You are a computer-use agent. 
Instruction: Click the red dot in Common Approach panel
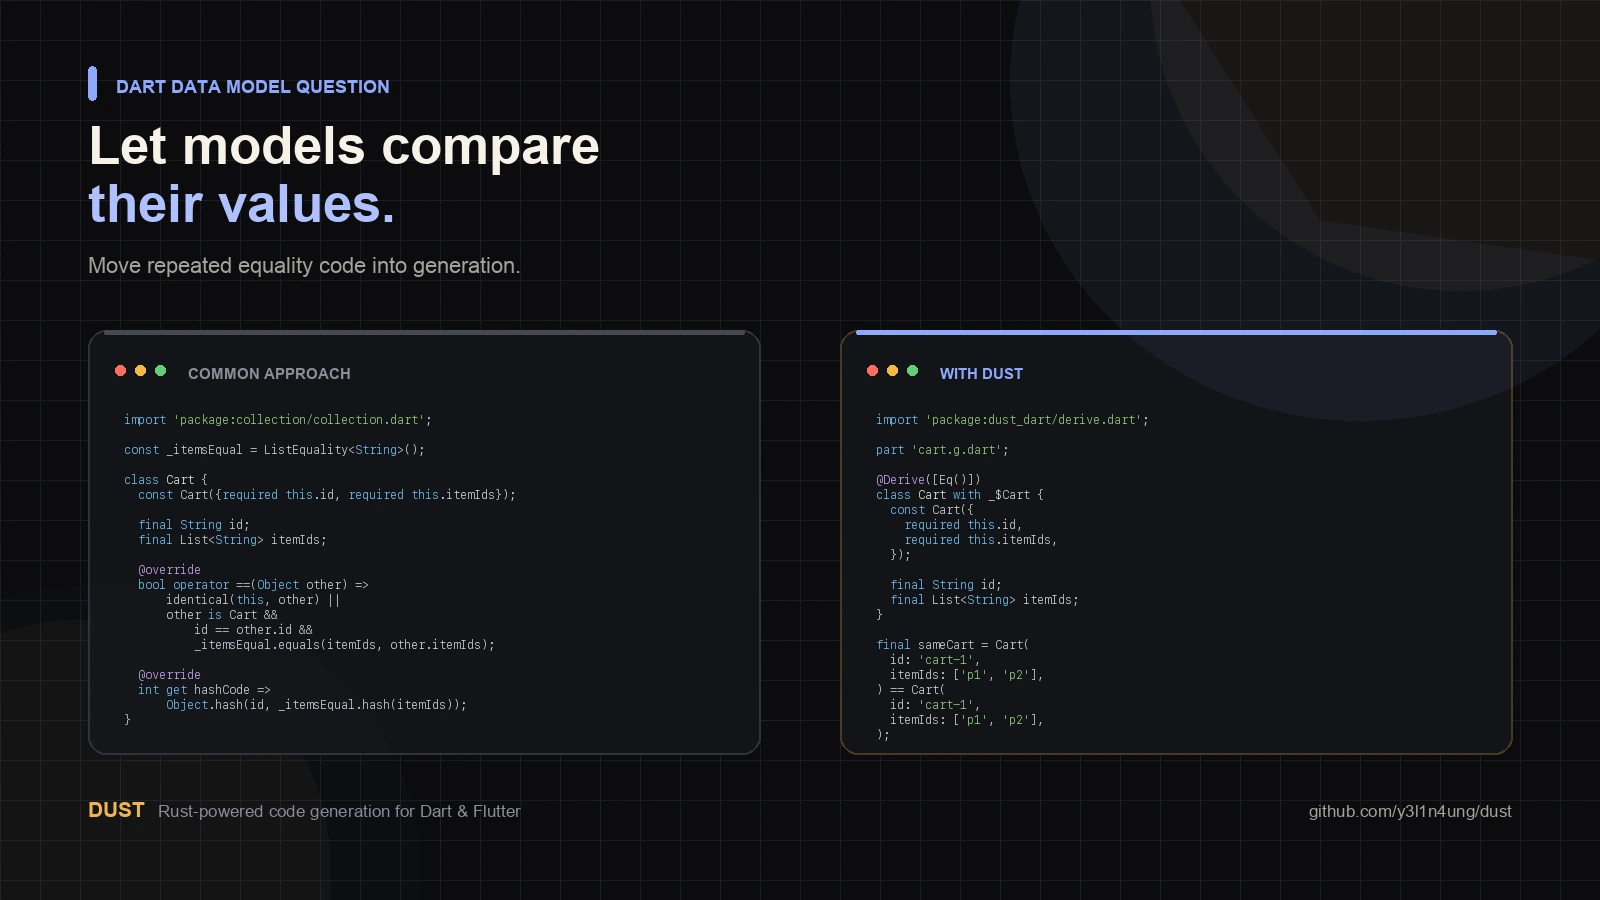[120, 371]
